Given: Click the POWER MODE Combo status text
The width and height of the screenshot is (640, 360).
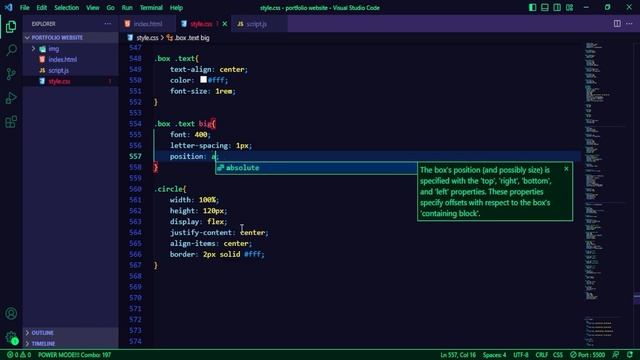Looking at the screenshot, I should pos(74,355).
